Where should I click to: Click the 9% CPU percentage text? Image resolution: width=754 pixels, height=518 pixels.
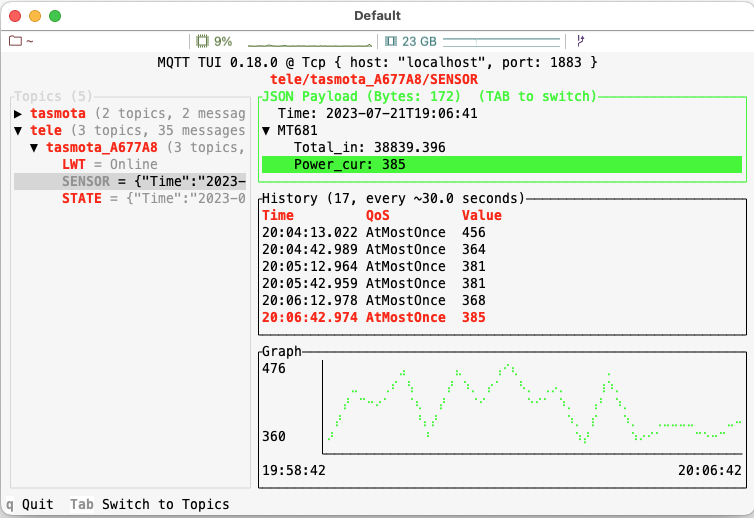(223, 41)
